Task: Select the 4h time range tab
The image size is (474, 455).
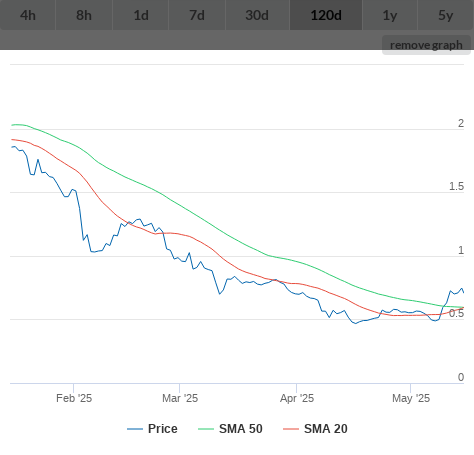Action: coord(28,15)
